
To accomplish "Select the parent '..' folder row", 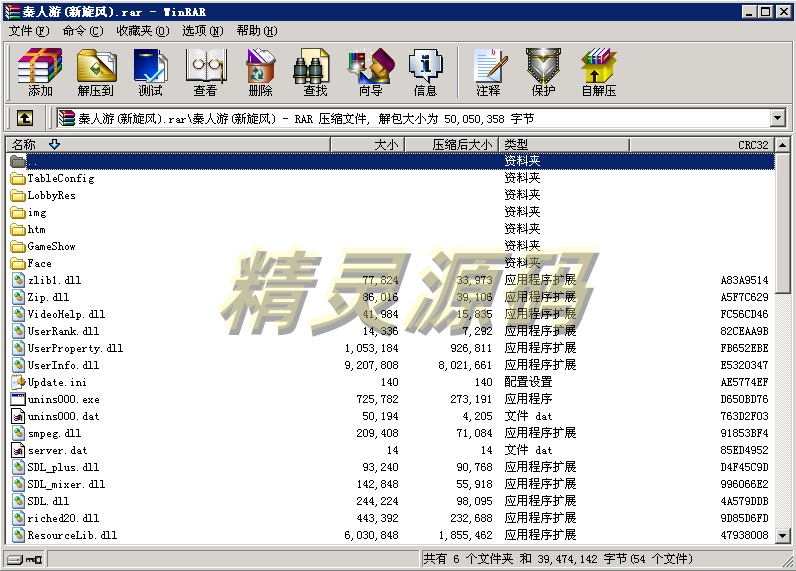I will point(392,161).
